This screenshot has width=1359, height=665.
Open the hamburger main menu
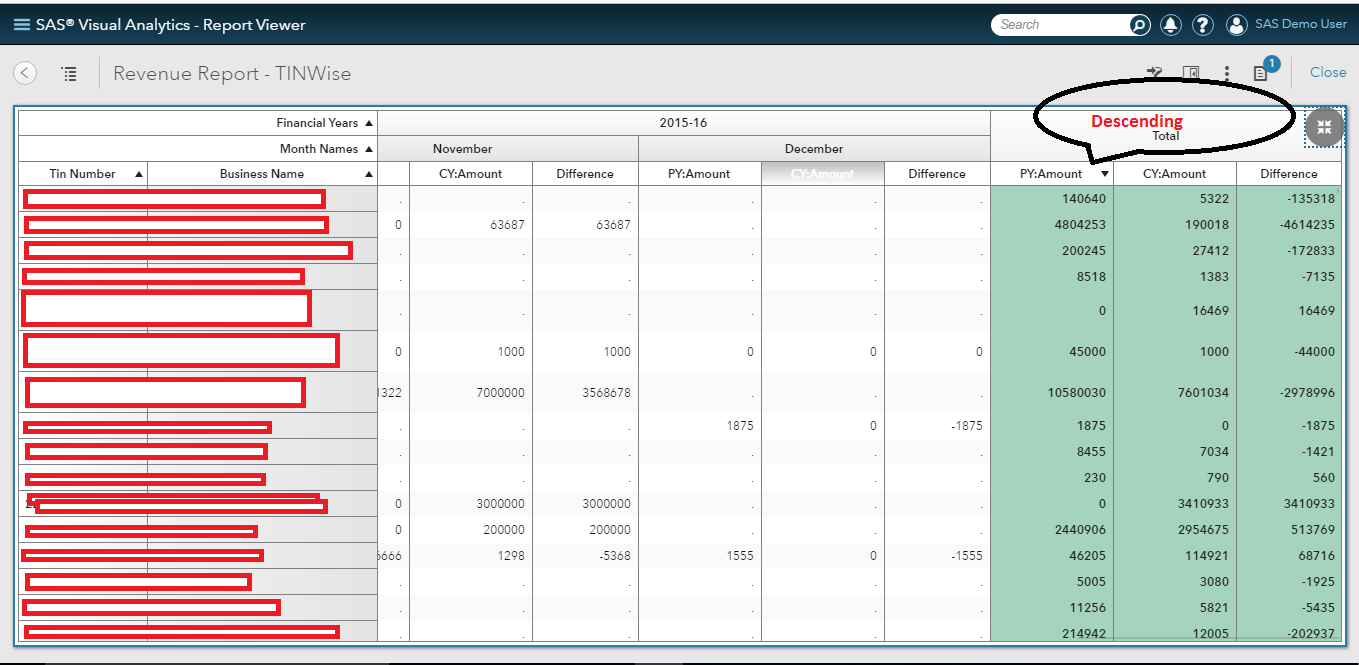click(x=21, y=25)
